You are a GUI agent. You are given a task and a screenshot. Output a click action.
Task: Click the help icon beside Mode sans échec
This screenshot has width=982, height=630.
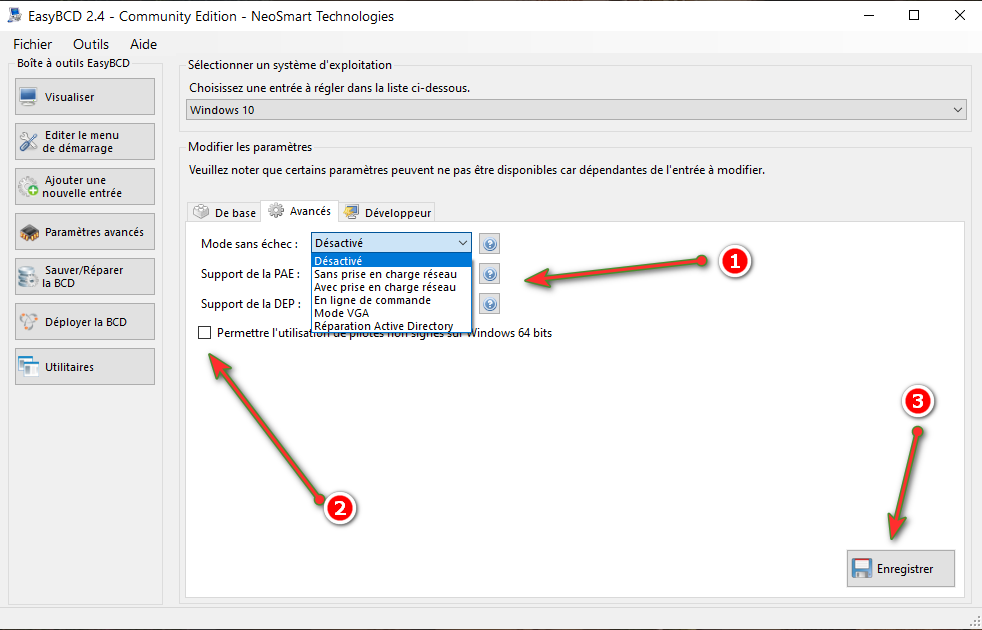pyautogui.click(x=489, y=244)
